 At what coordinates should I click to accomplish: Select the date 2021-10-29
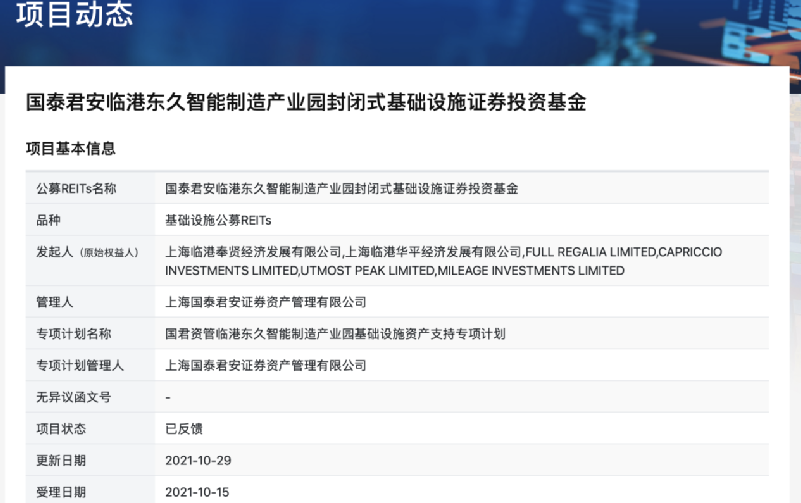coord(198,460)
